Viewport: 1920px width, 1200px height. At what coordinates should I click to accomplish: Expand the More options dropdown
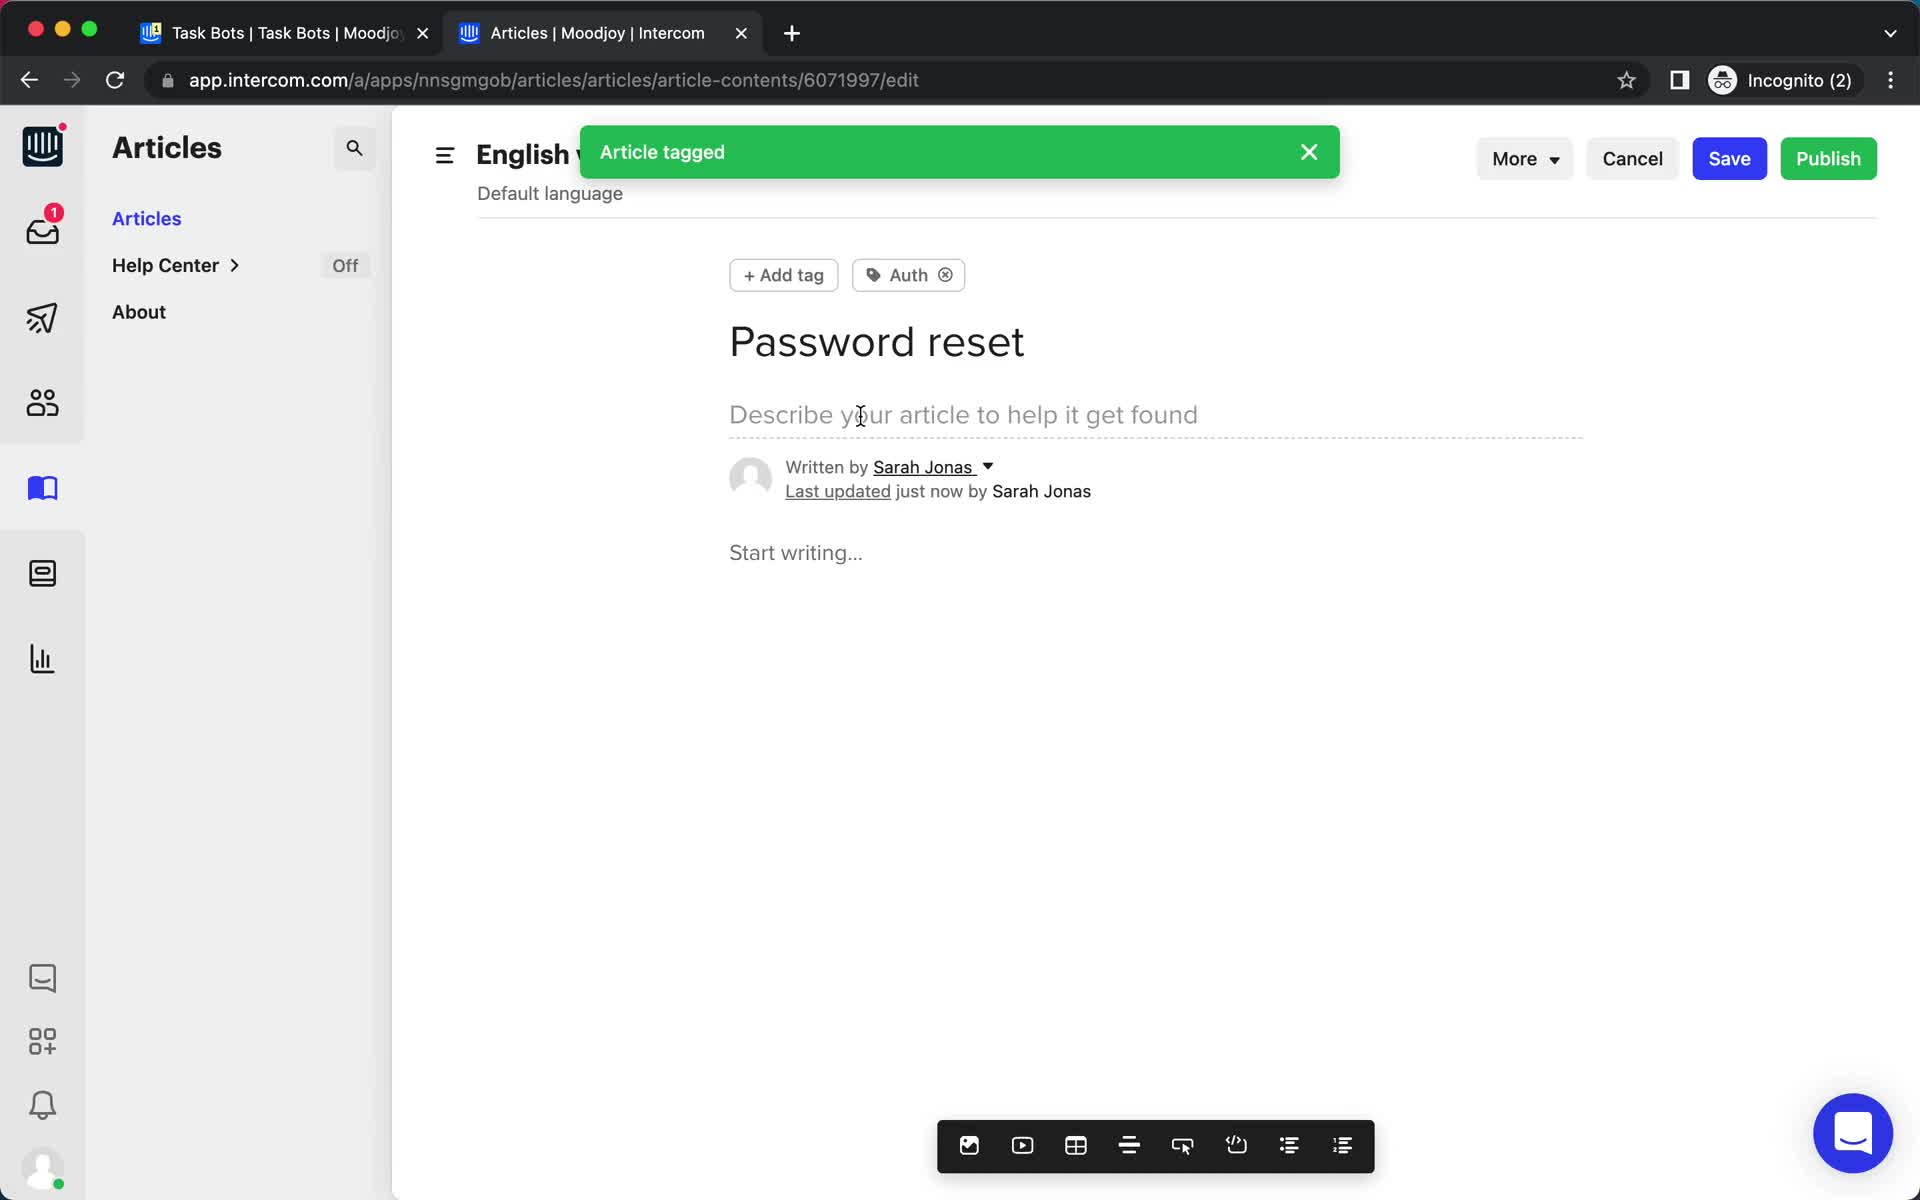click(1523, 158)
